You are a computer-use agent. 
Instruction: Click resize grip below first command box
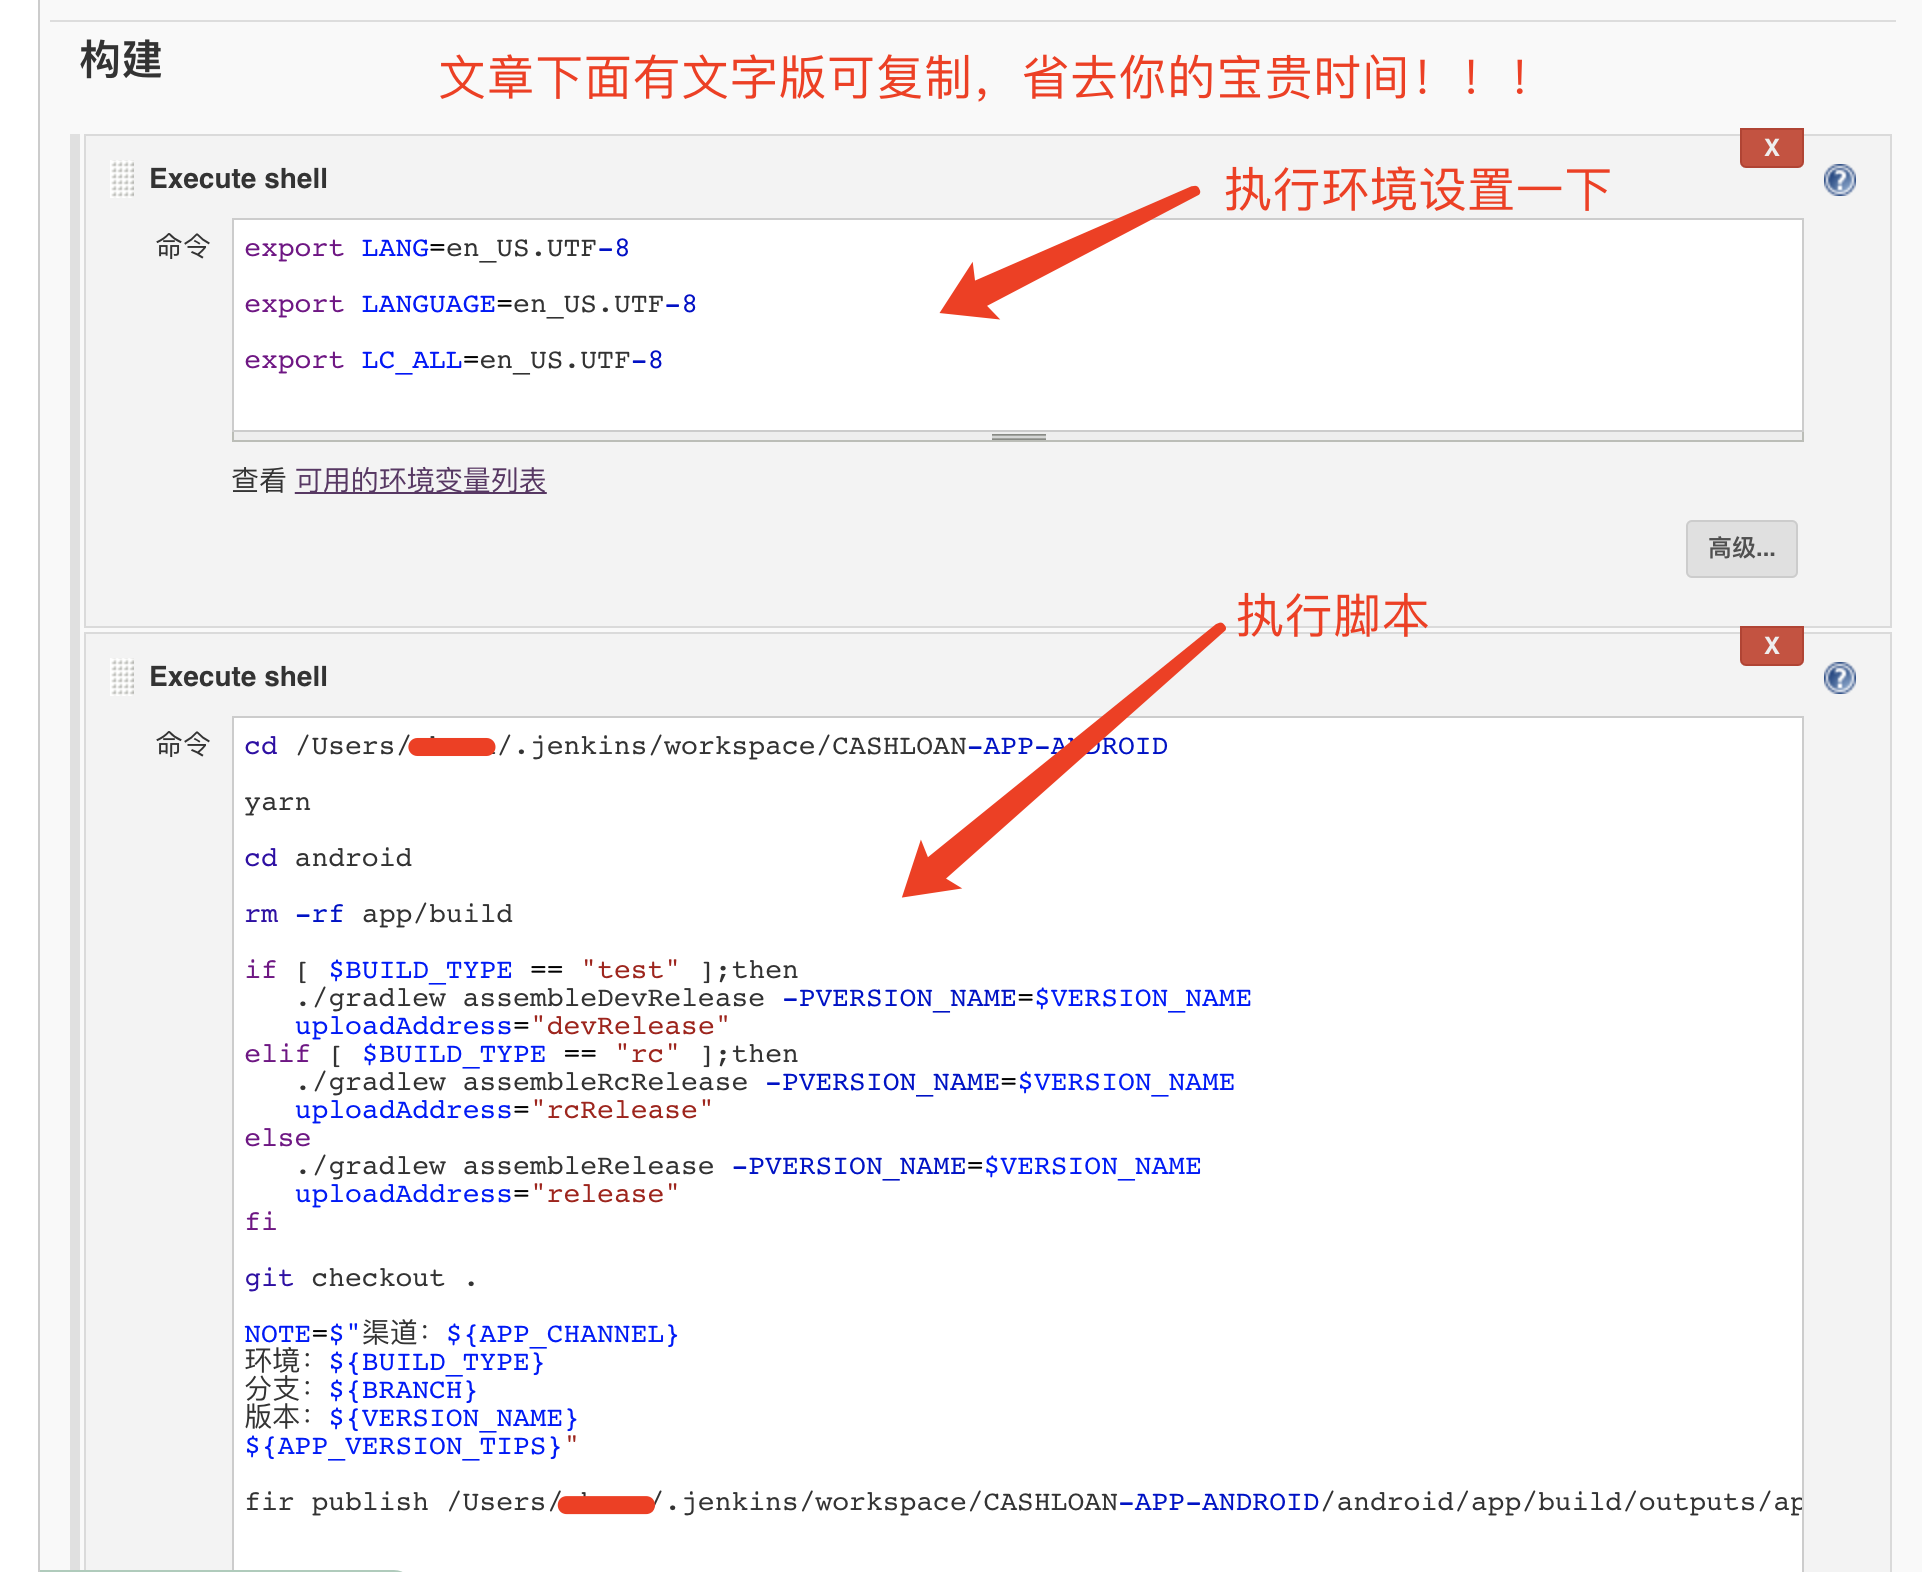point(1018,437)
